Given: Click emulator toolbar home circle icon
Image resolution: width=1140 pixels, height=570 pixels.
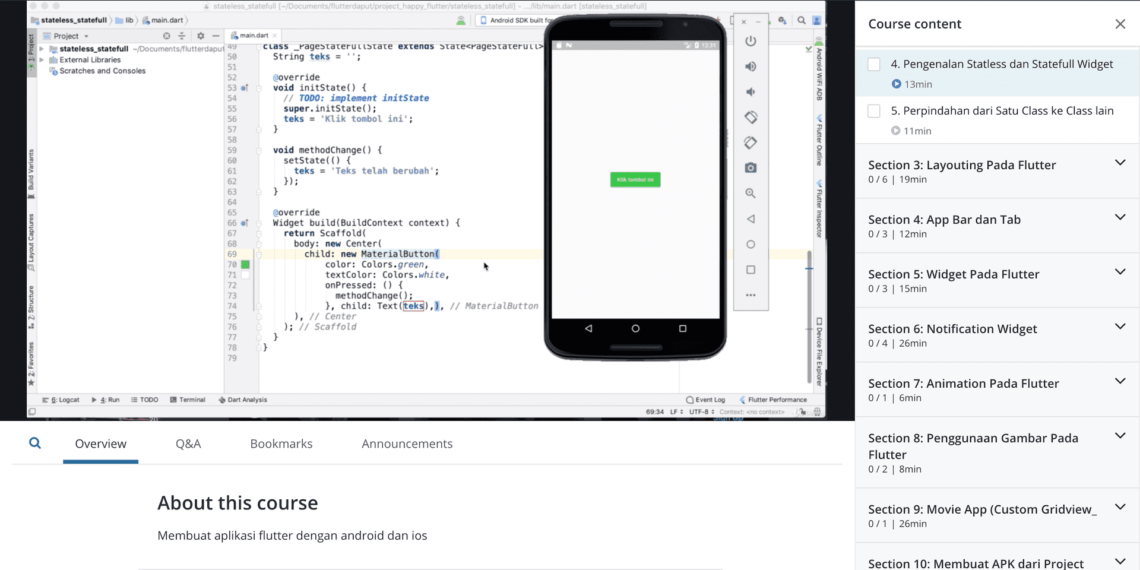Looking at the screenshot, I should click(751, 244).
